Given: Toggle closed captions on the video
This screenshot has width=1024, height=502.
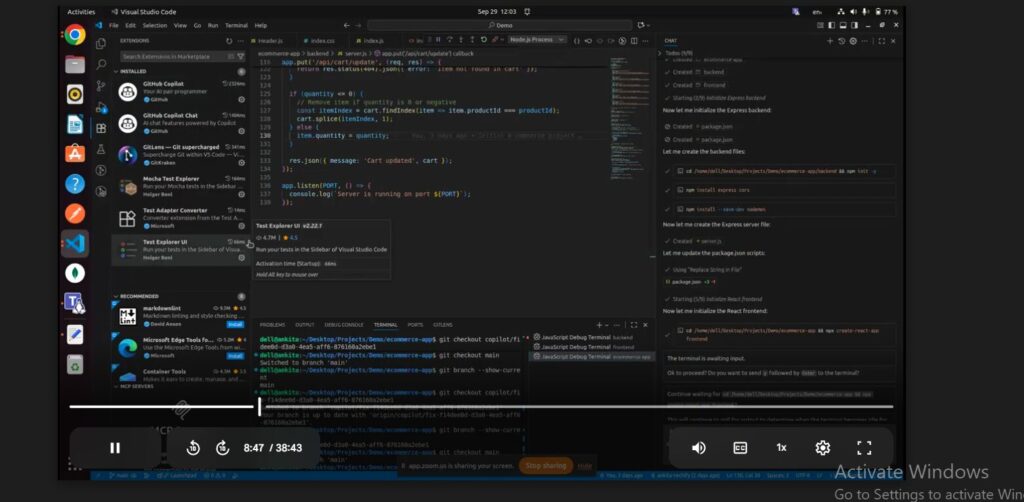Looking at the screenshot, I should coord(740,448).
